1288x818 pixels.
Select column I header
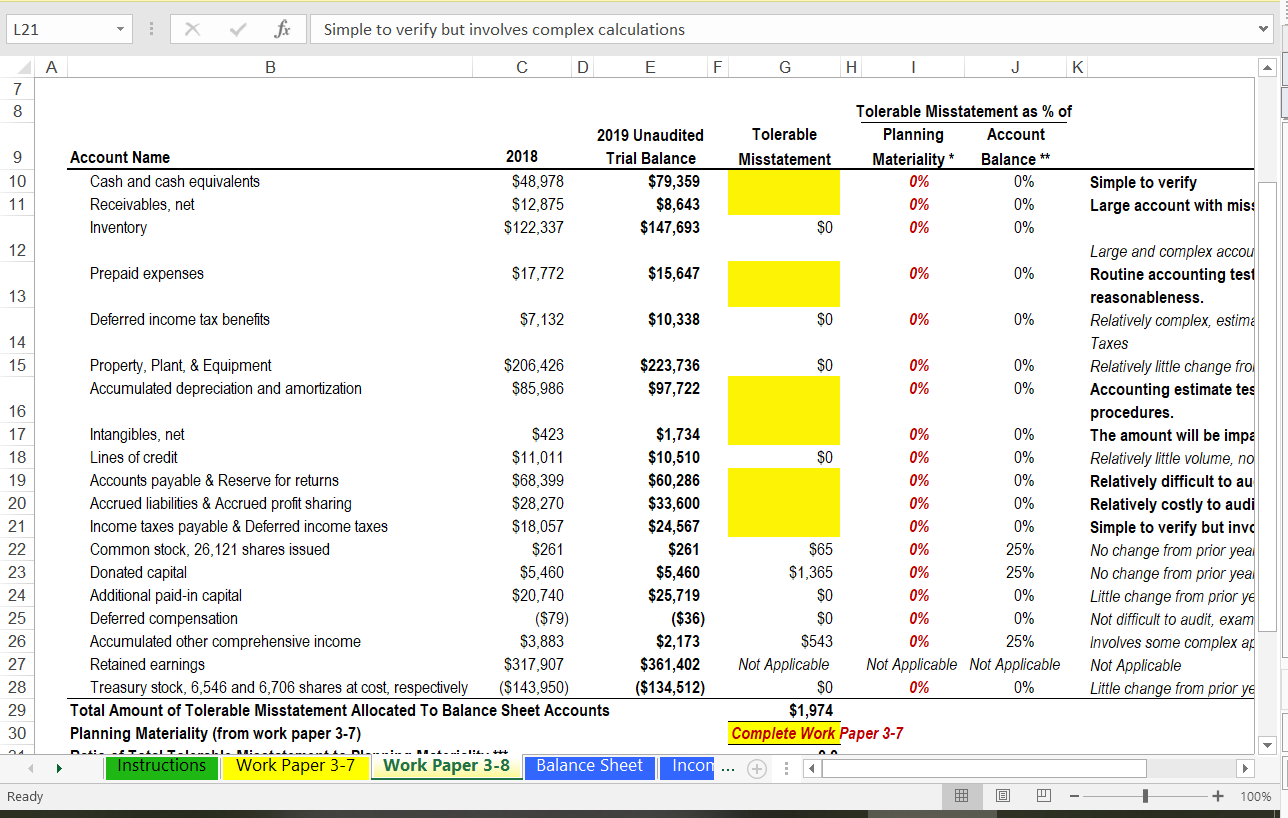point(913,67)
